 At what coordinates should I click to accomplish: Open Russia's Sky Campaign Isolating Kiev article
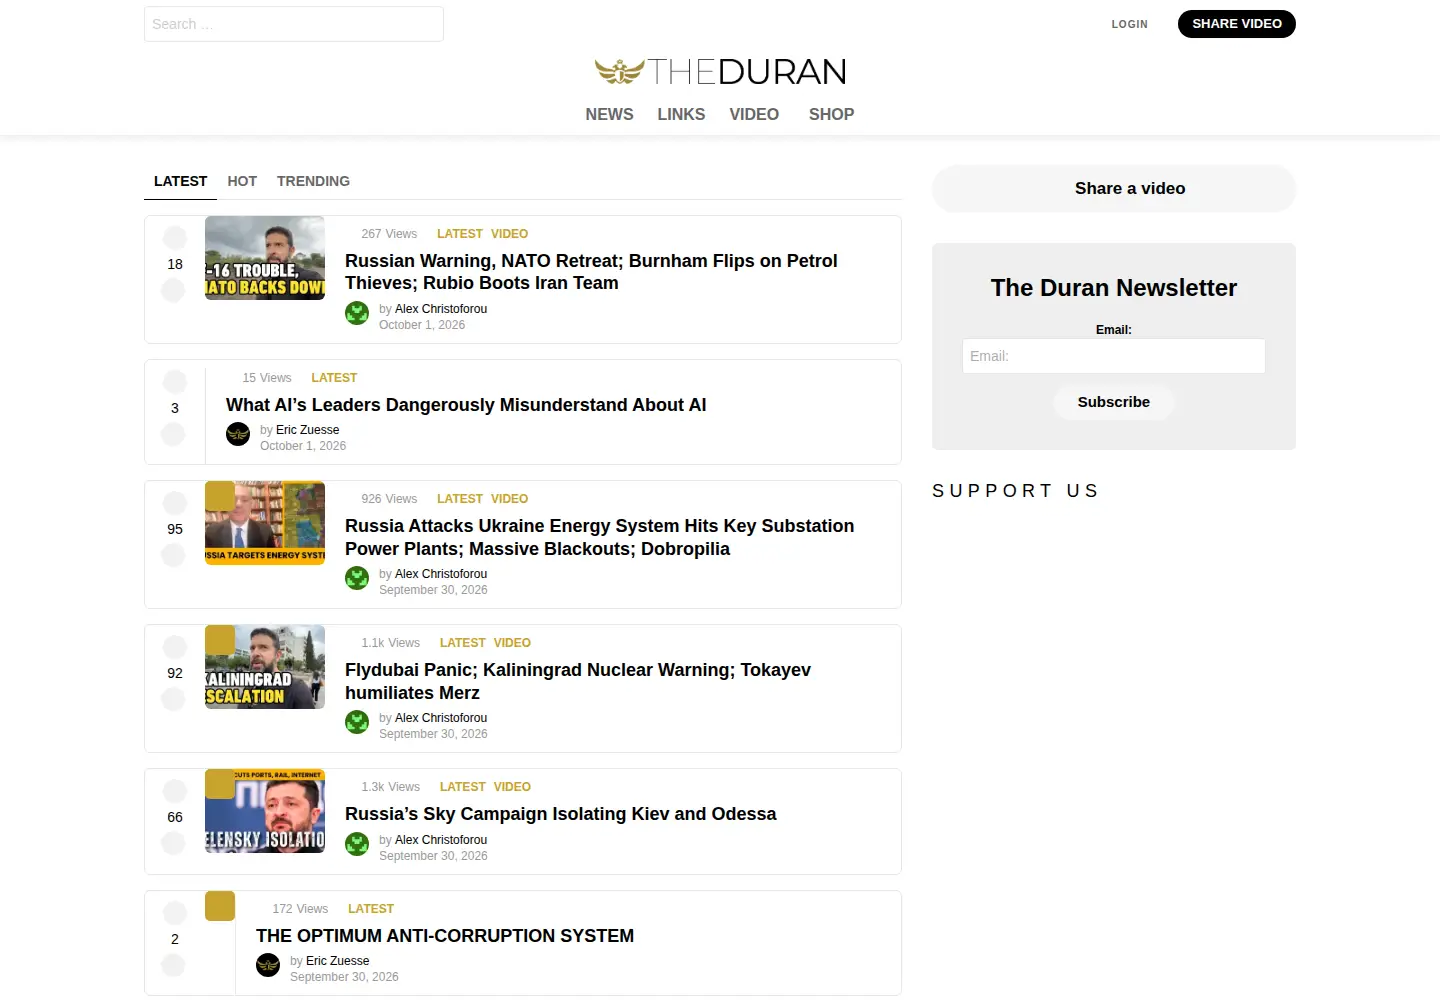click(561, 814)
